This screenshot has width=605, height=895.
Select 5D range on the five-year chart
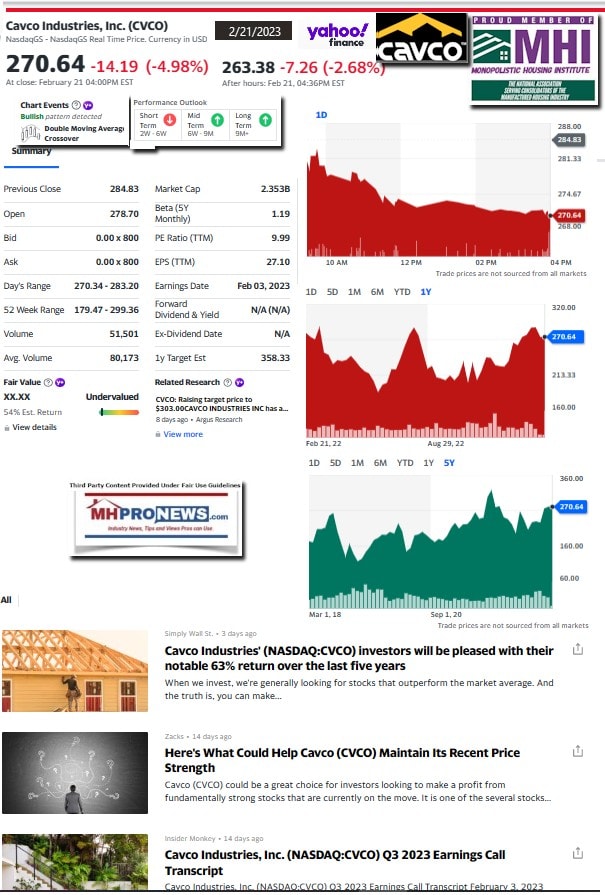tap(335, 463)
